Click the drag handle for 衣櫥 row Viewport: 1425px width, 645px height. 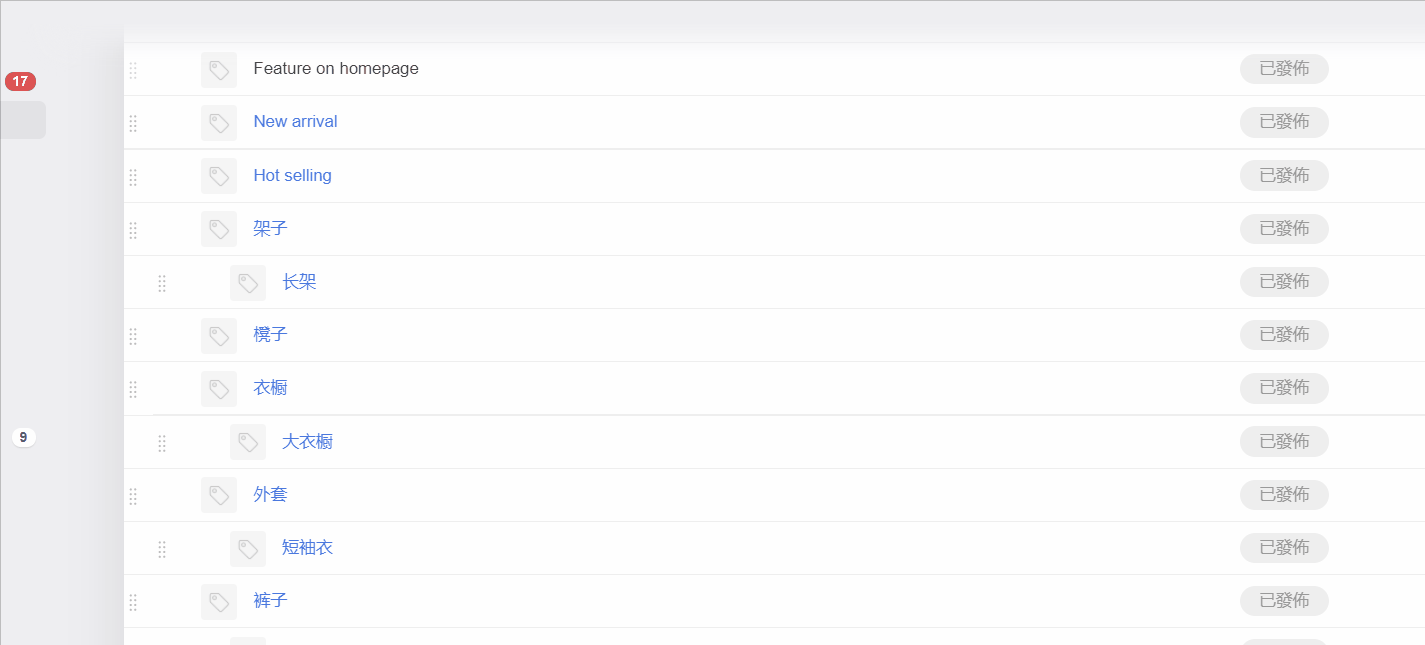click(133, 389)
